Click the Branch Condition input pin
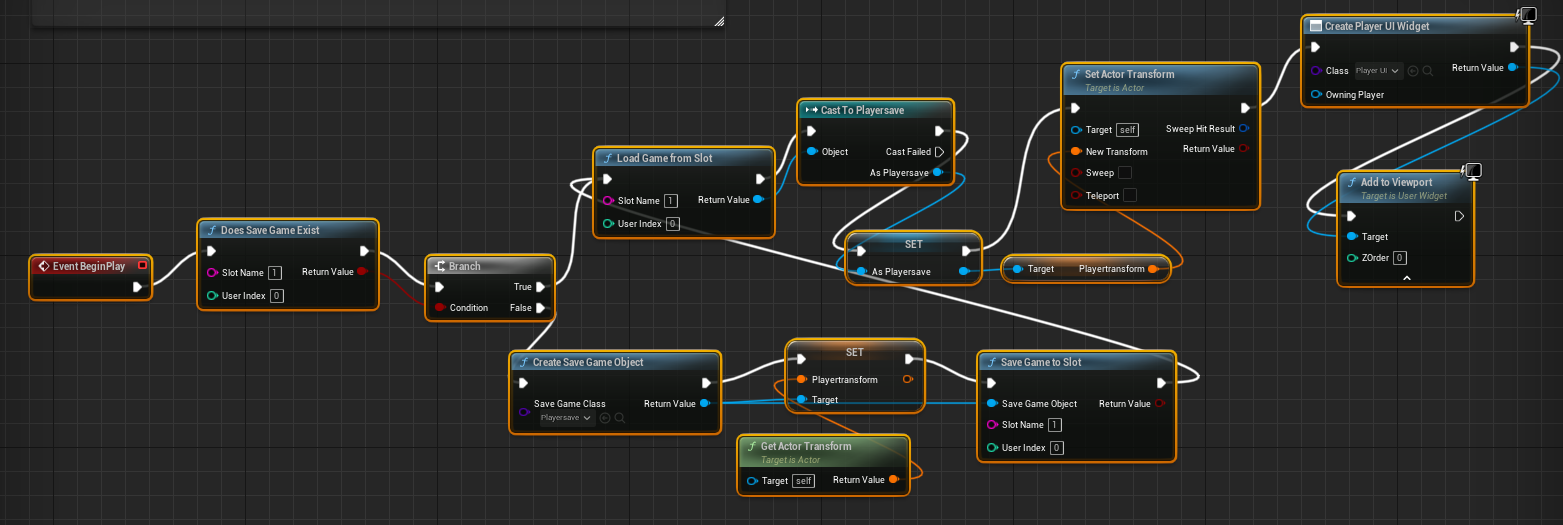The image size is (1563, 525). (x=440, y=308)
